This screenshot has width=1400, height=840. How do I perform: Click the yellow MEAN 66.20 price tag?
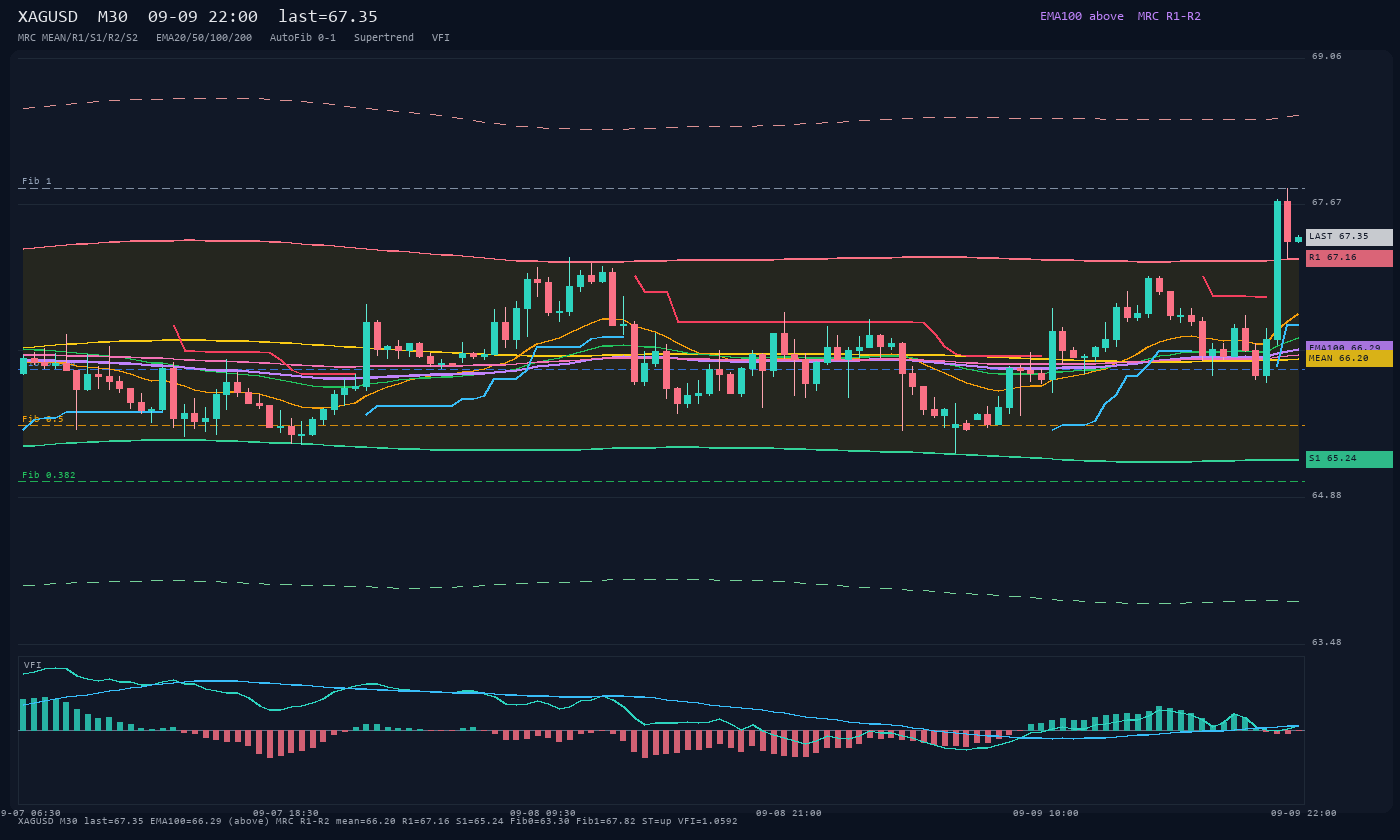click(x=1349, y=358)
